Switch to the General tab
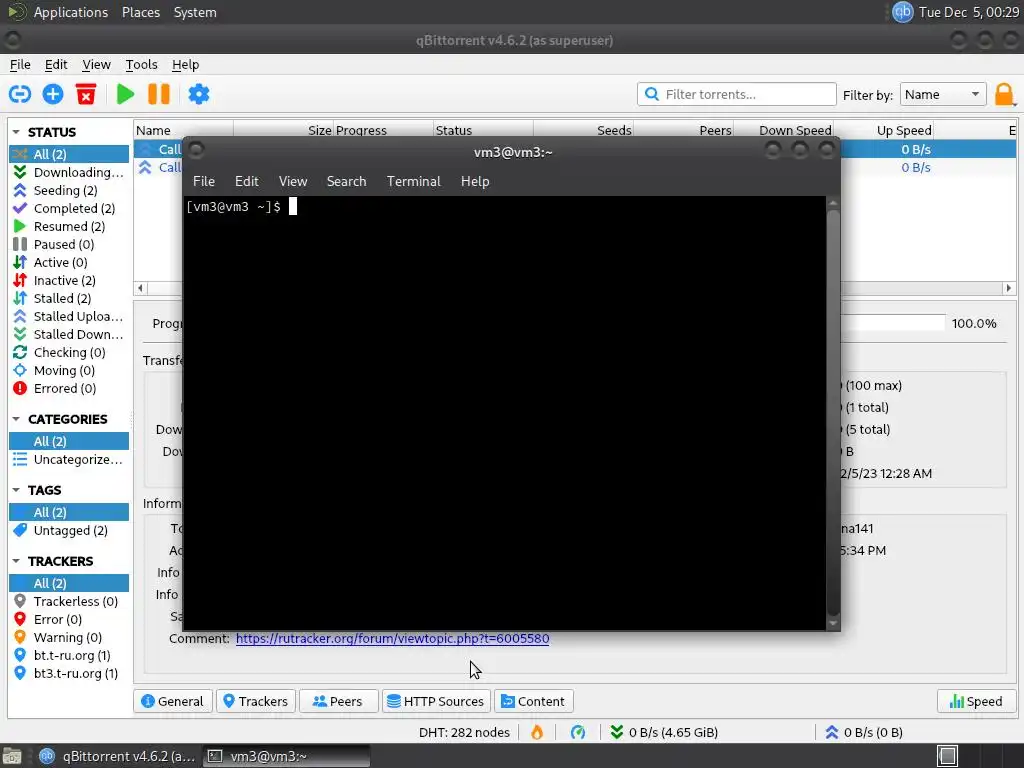This screenshot has width=1024, height=768. click(173, 701)
